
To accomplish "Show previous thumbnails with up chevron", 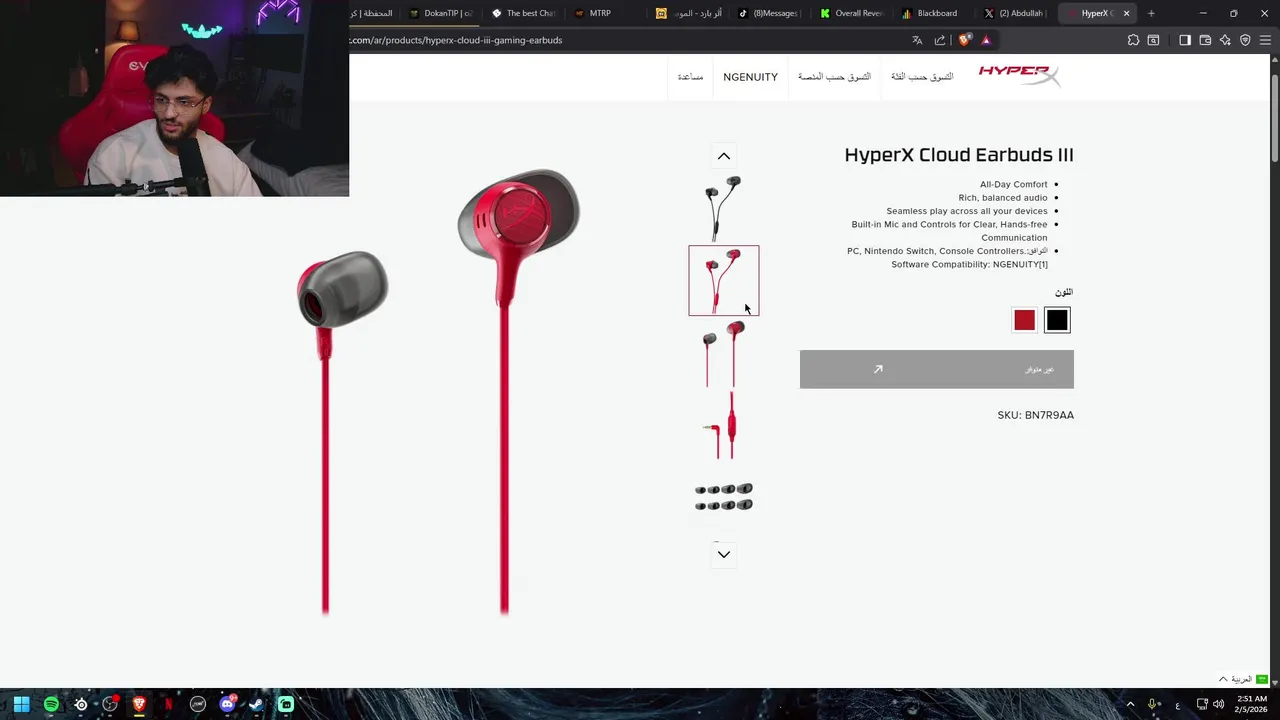I will click(724, 156).
